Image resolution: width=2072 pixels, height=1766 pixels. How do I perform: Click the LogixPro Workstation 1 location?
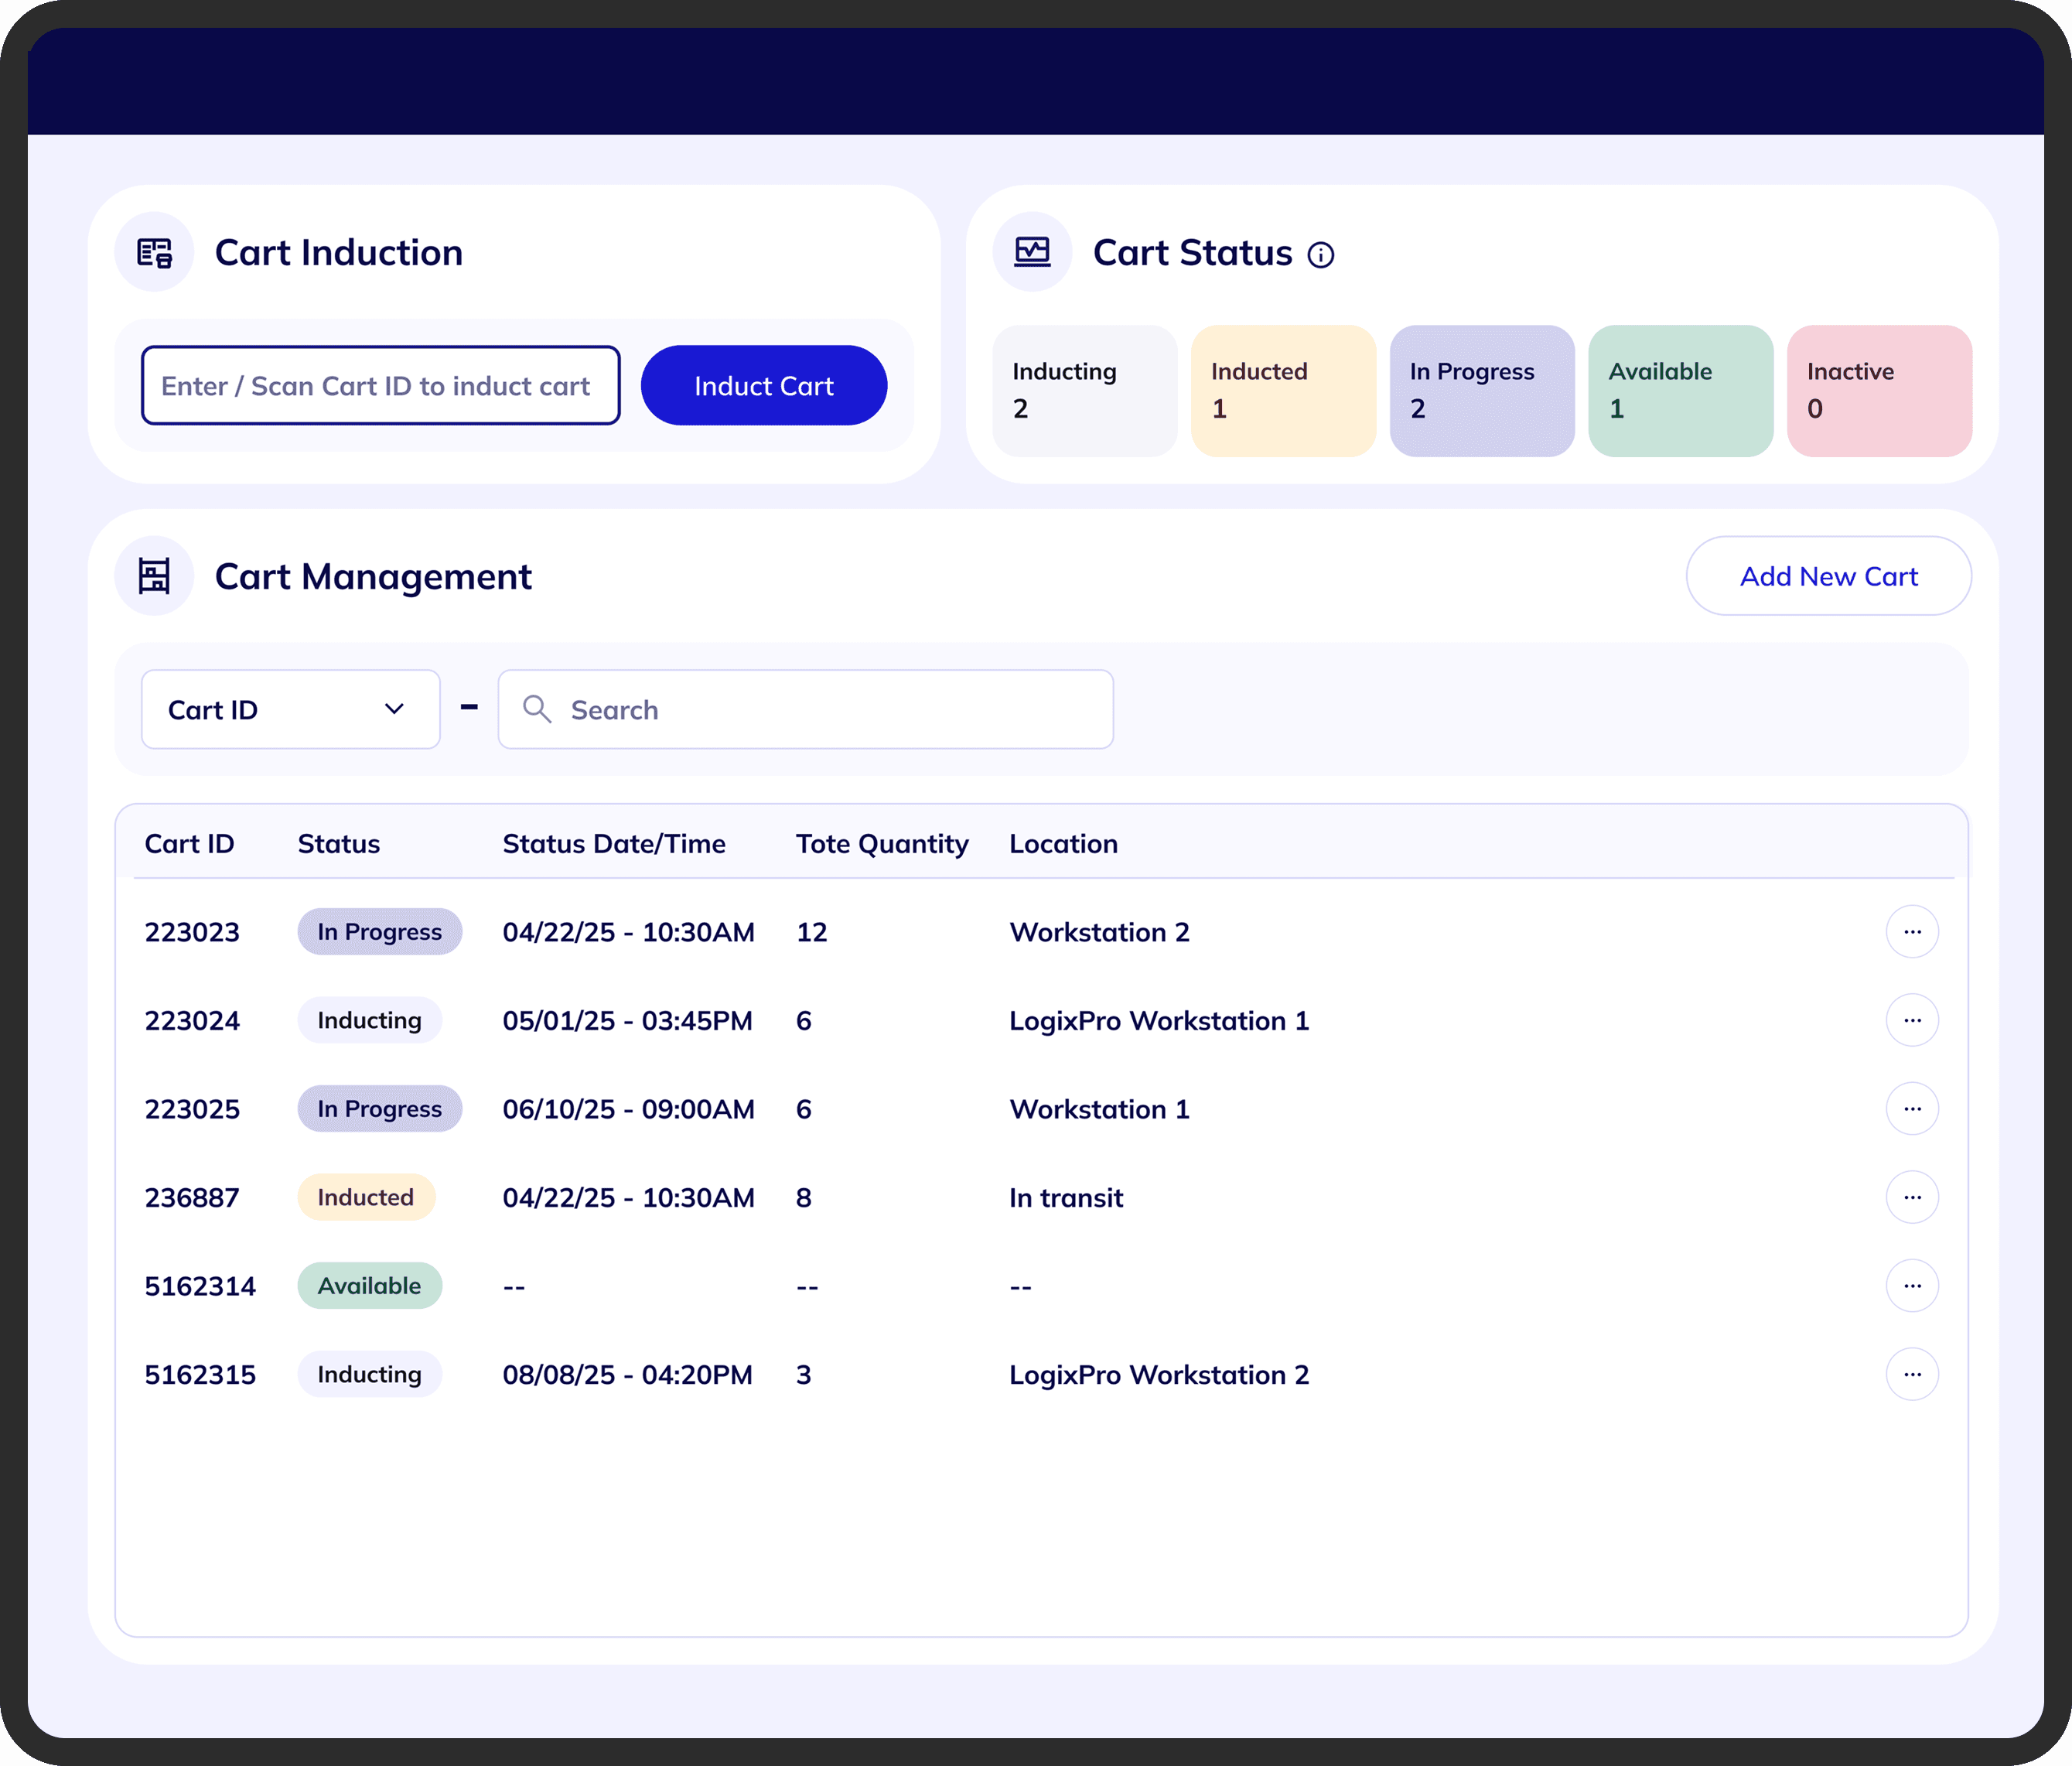point(1159,1021)
